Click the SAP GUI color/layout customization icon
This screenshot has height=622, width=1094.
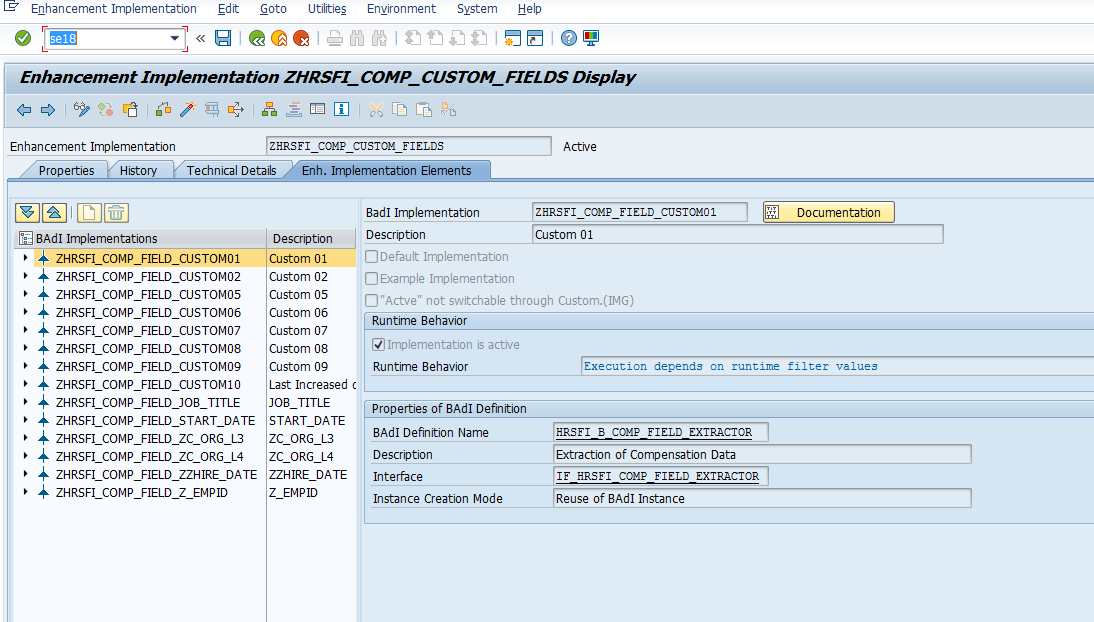tap(590, 37)
